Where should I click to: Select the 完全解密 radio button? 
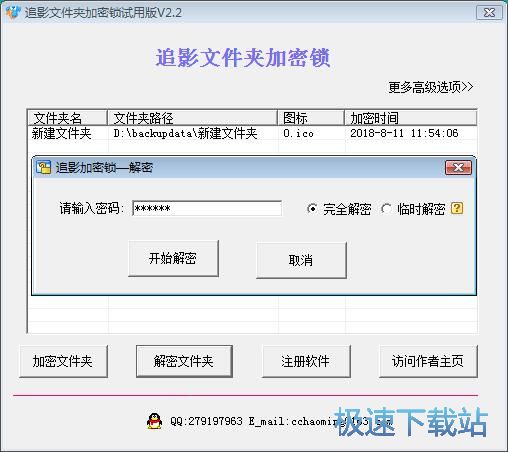(312, 209)
